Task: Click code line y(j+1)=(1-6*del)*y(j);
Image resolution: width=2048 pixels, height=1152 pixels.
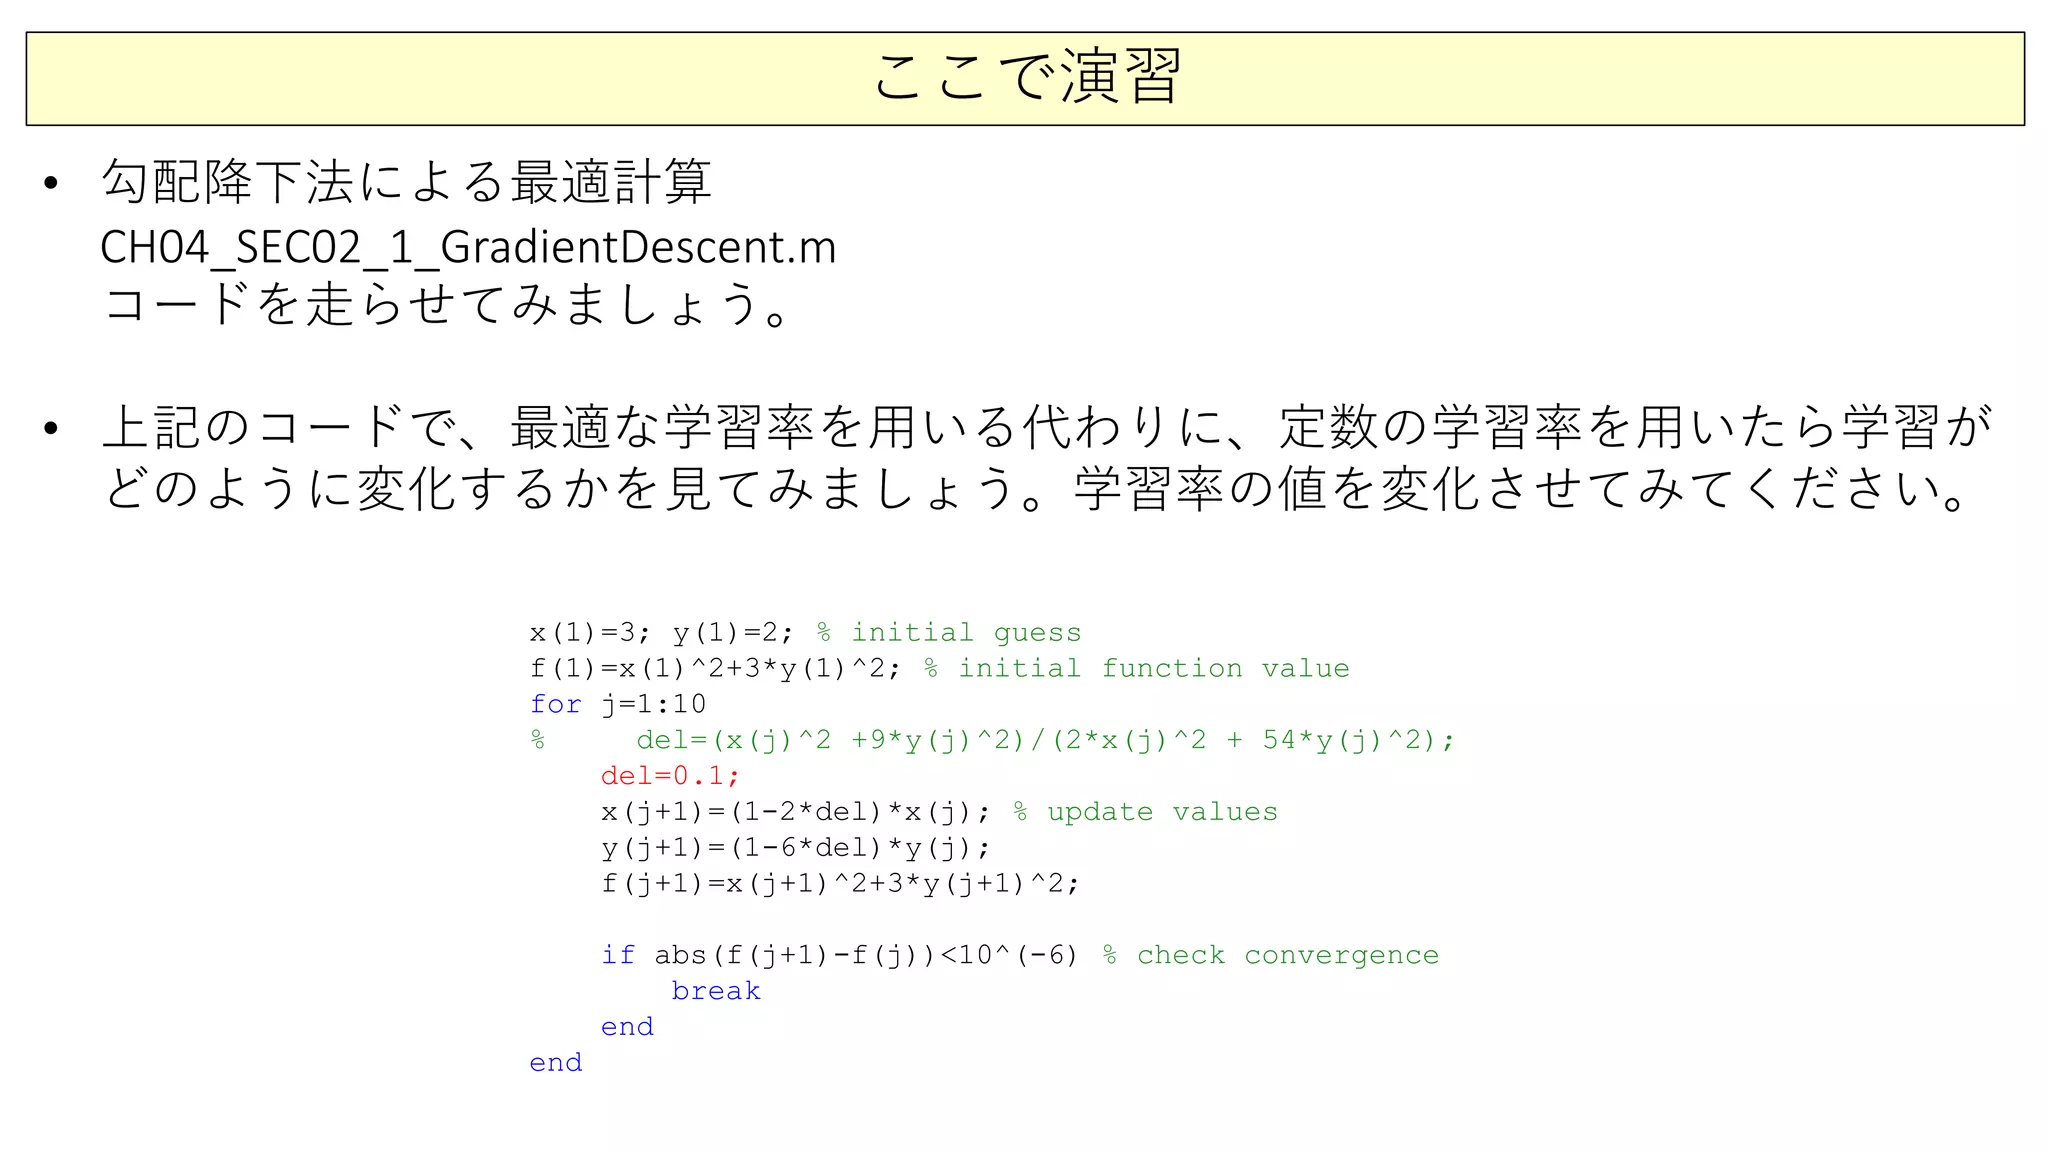Action: pyautogui.click(x=796, y=848)
